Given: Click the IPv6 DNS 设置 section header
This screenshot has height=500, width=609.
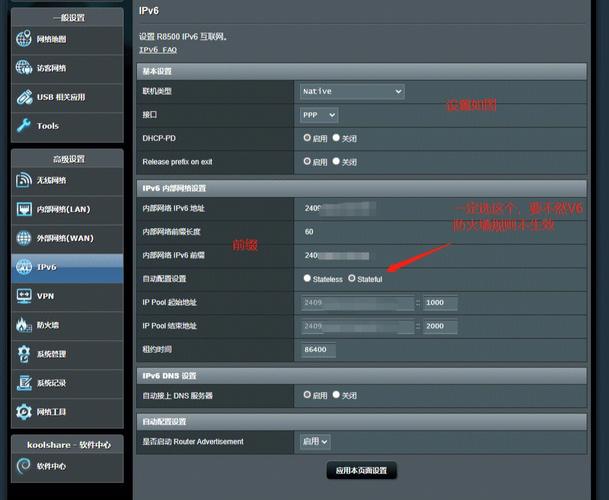Looking at the screenshot, I should [x=361, y=376].
